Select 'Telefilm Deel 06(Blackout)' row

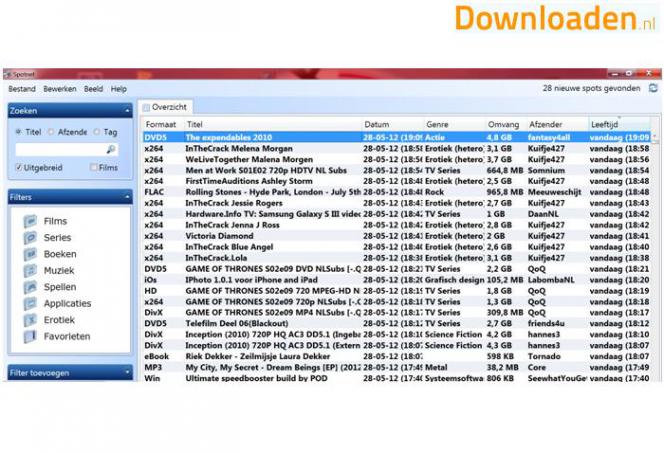(396, 323)
